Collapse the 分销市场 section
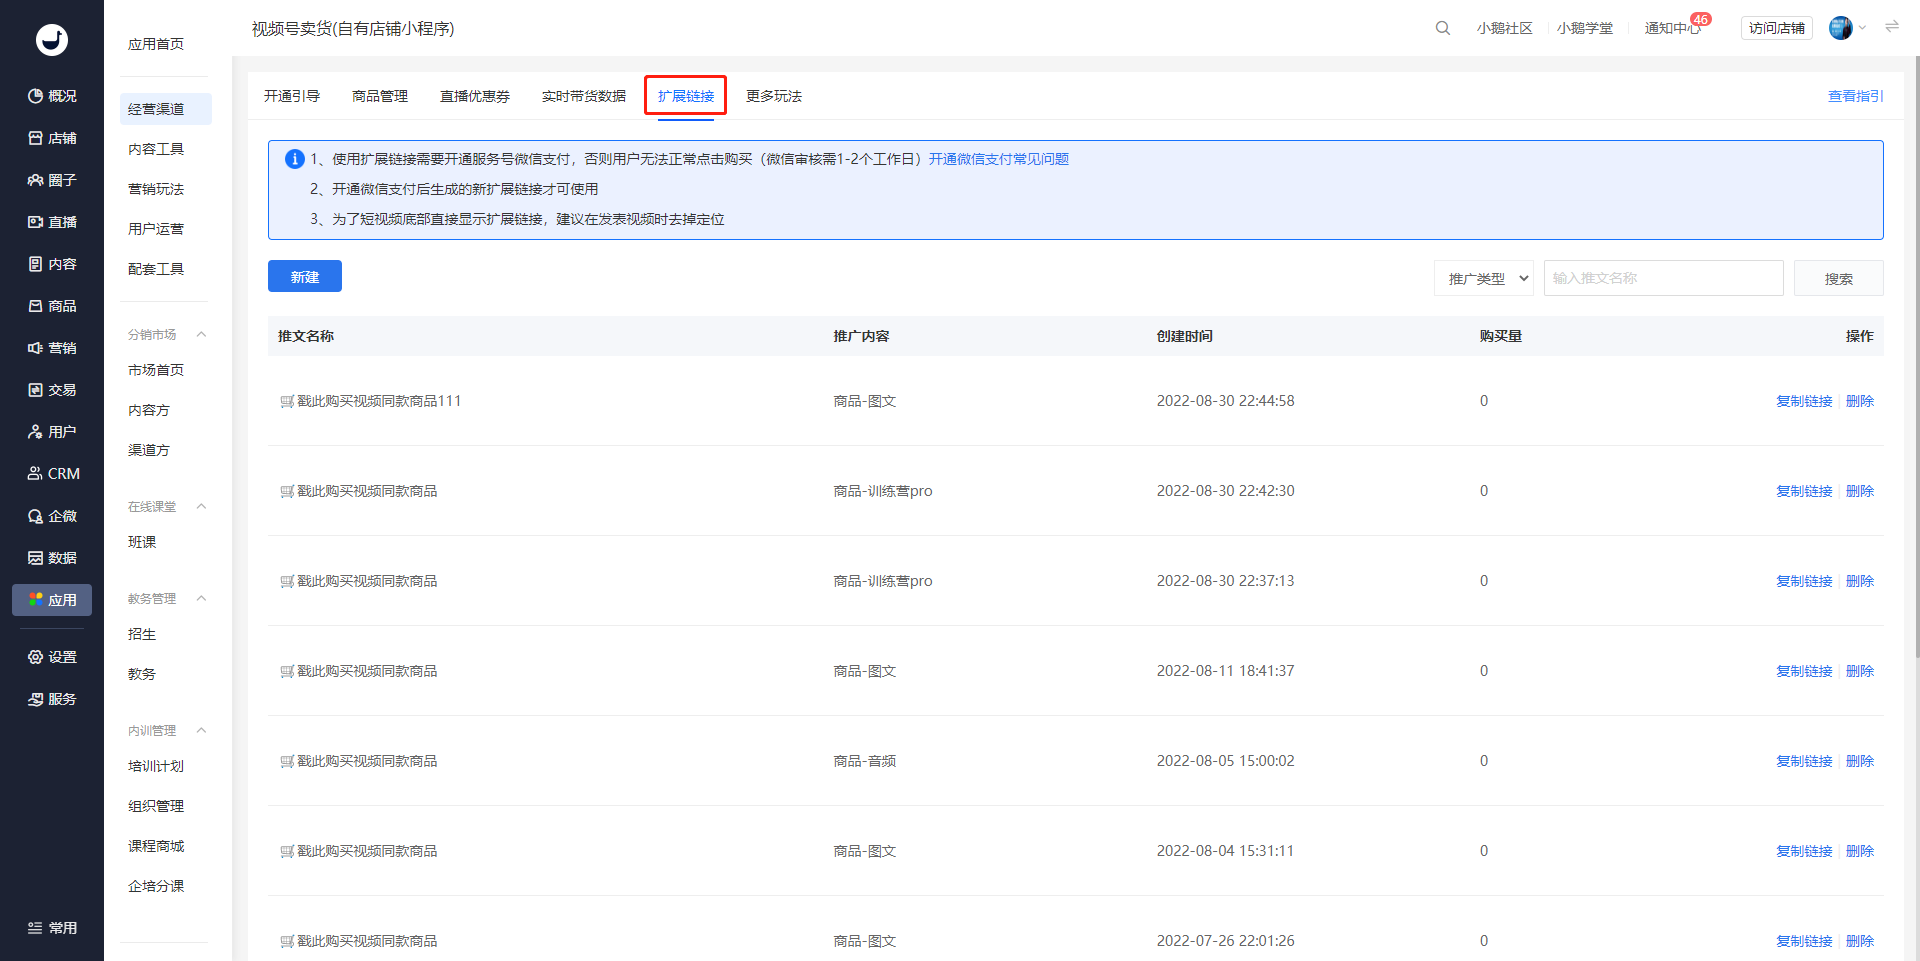1920x961 pixels. tap(201, 335)
